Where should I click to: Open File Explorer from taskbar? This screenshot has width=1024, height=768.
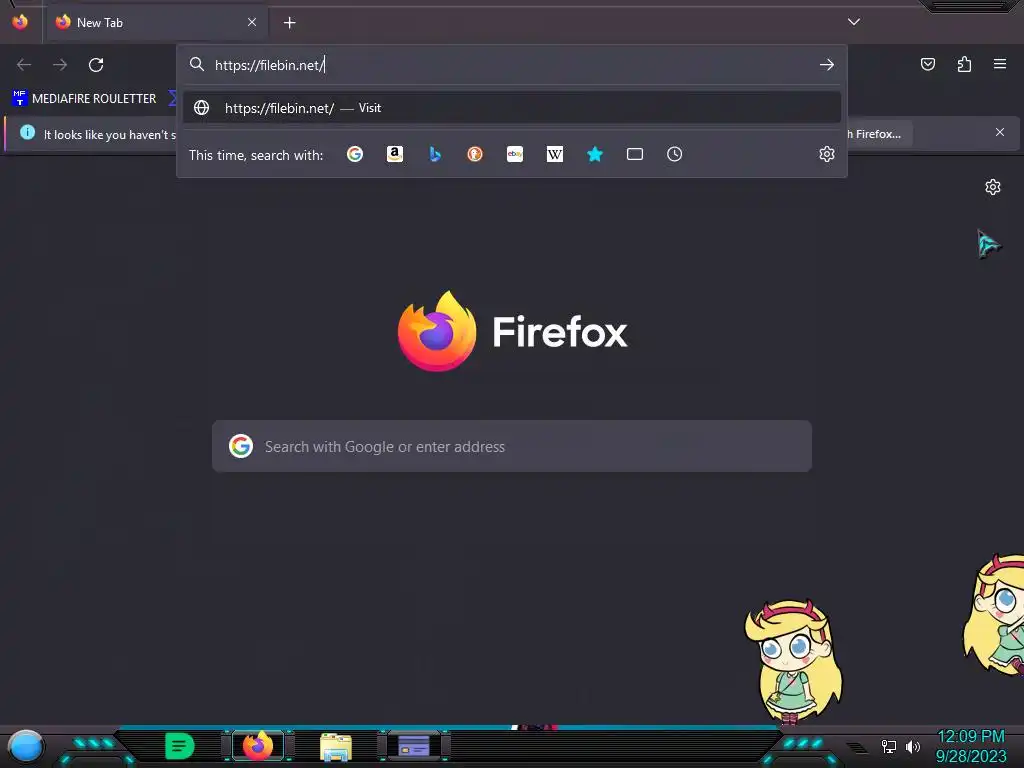pos(336,747)
